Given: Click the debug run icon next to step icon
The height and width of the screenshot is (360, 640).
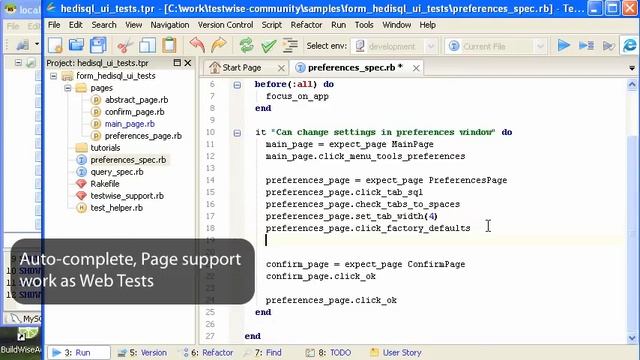Looking at the screenshot, I should [x=608, y=46].
